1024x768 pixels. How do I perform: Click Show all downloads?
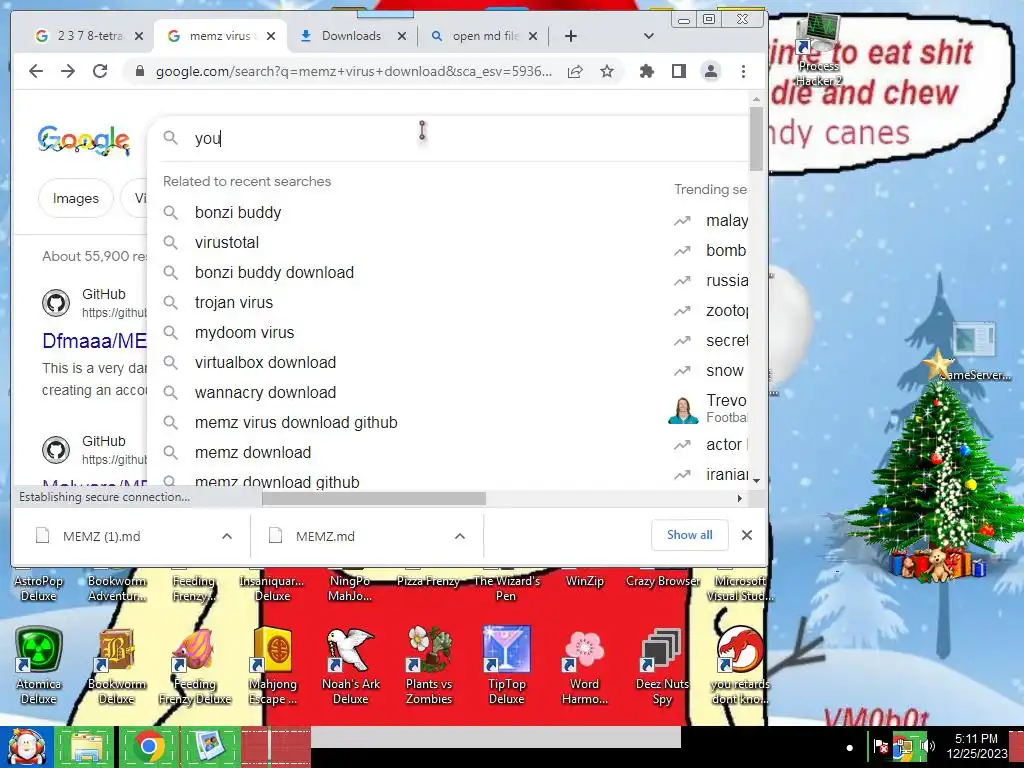click(690, 535)
